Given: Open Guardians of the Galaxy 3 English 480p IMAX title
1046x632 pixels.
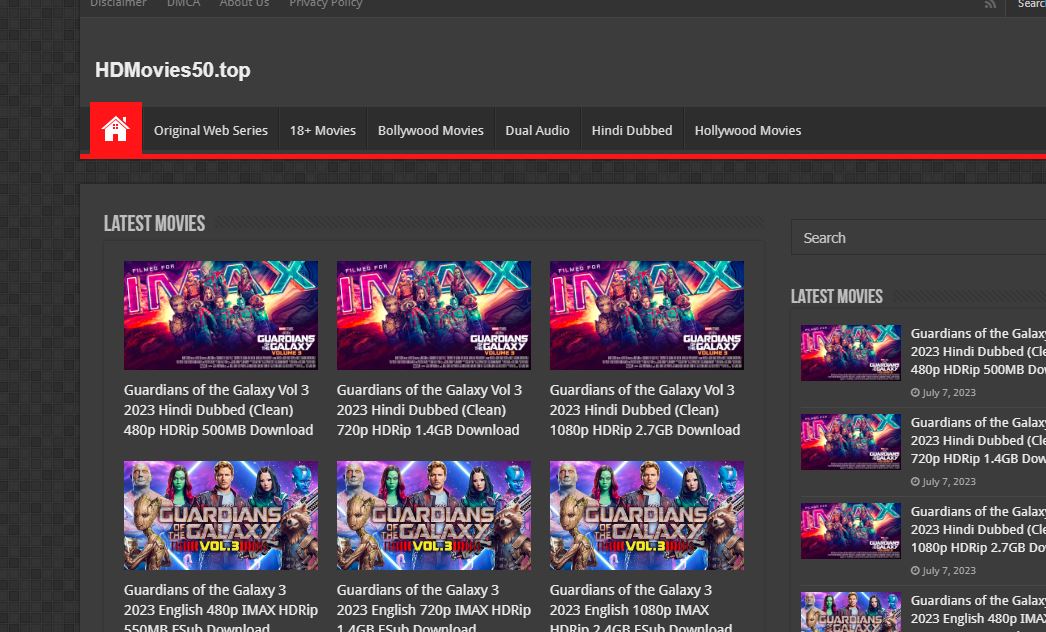Looking at the screenshot, I should 221,609.
